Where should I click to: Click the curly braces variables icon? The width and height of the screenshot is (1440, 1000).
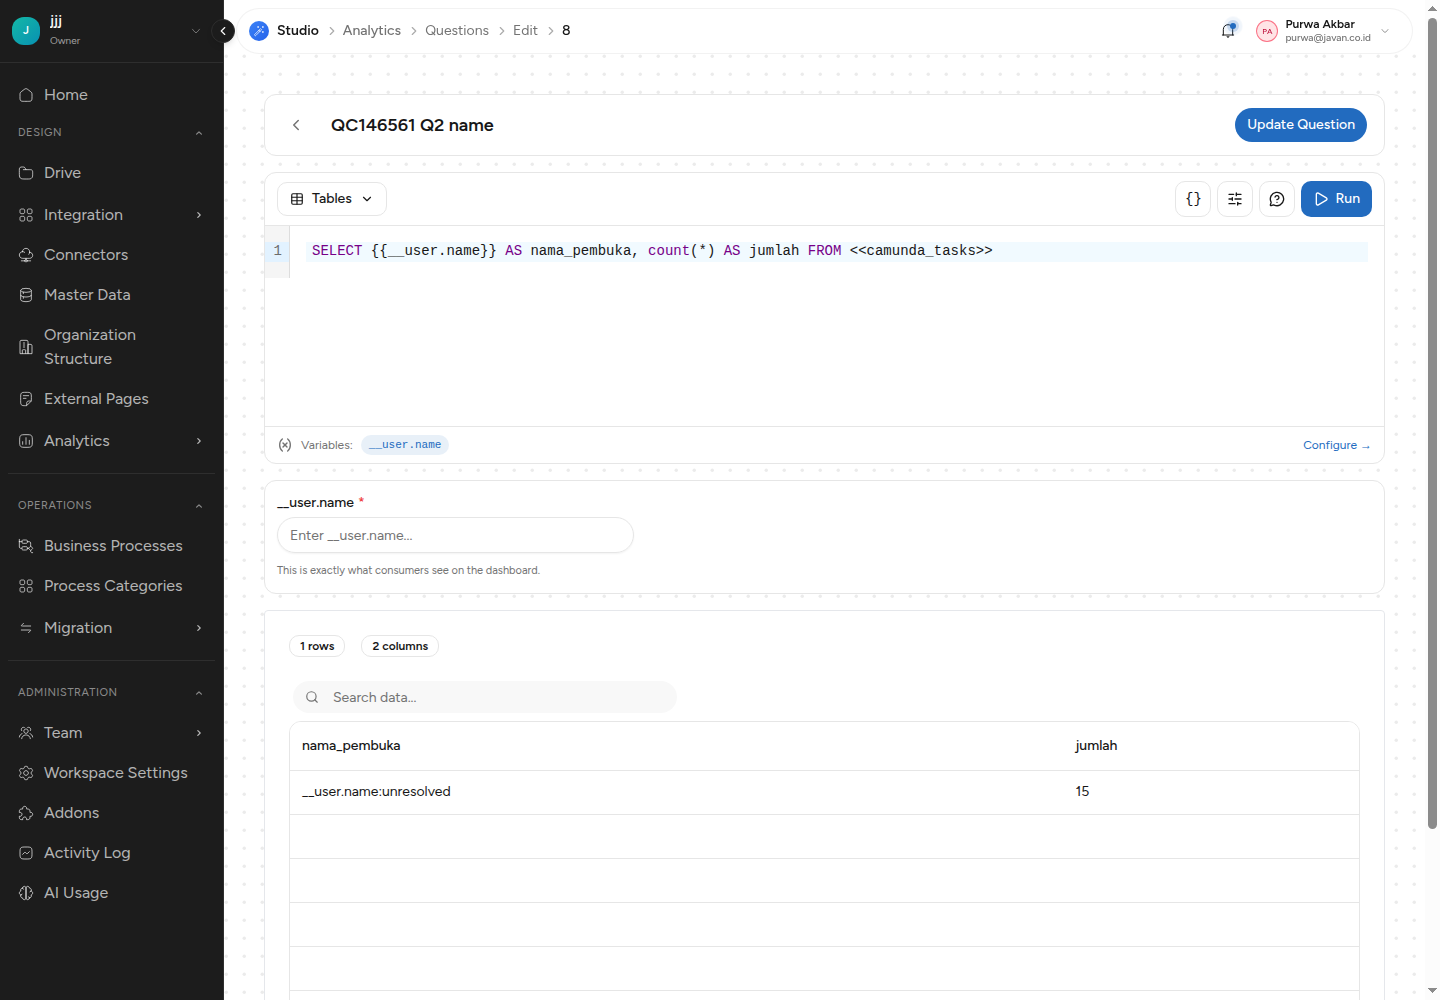[x=1193, y=199]
